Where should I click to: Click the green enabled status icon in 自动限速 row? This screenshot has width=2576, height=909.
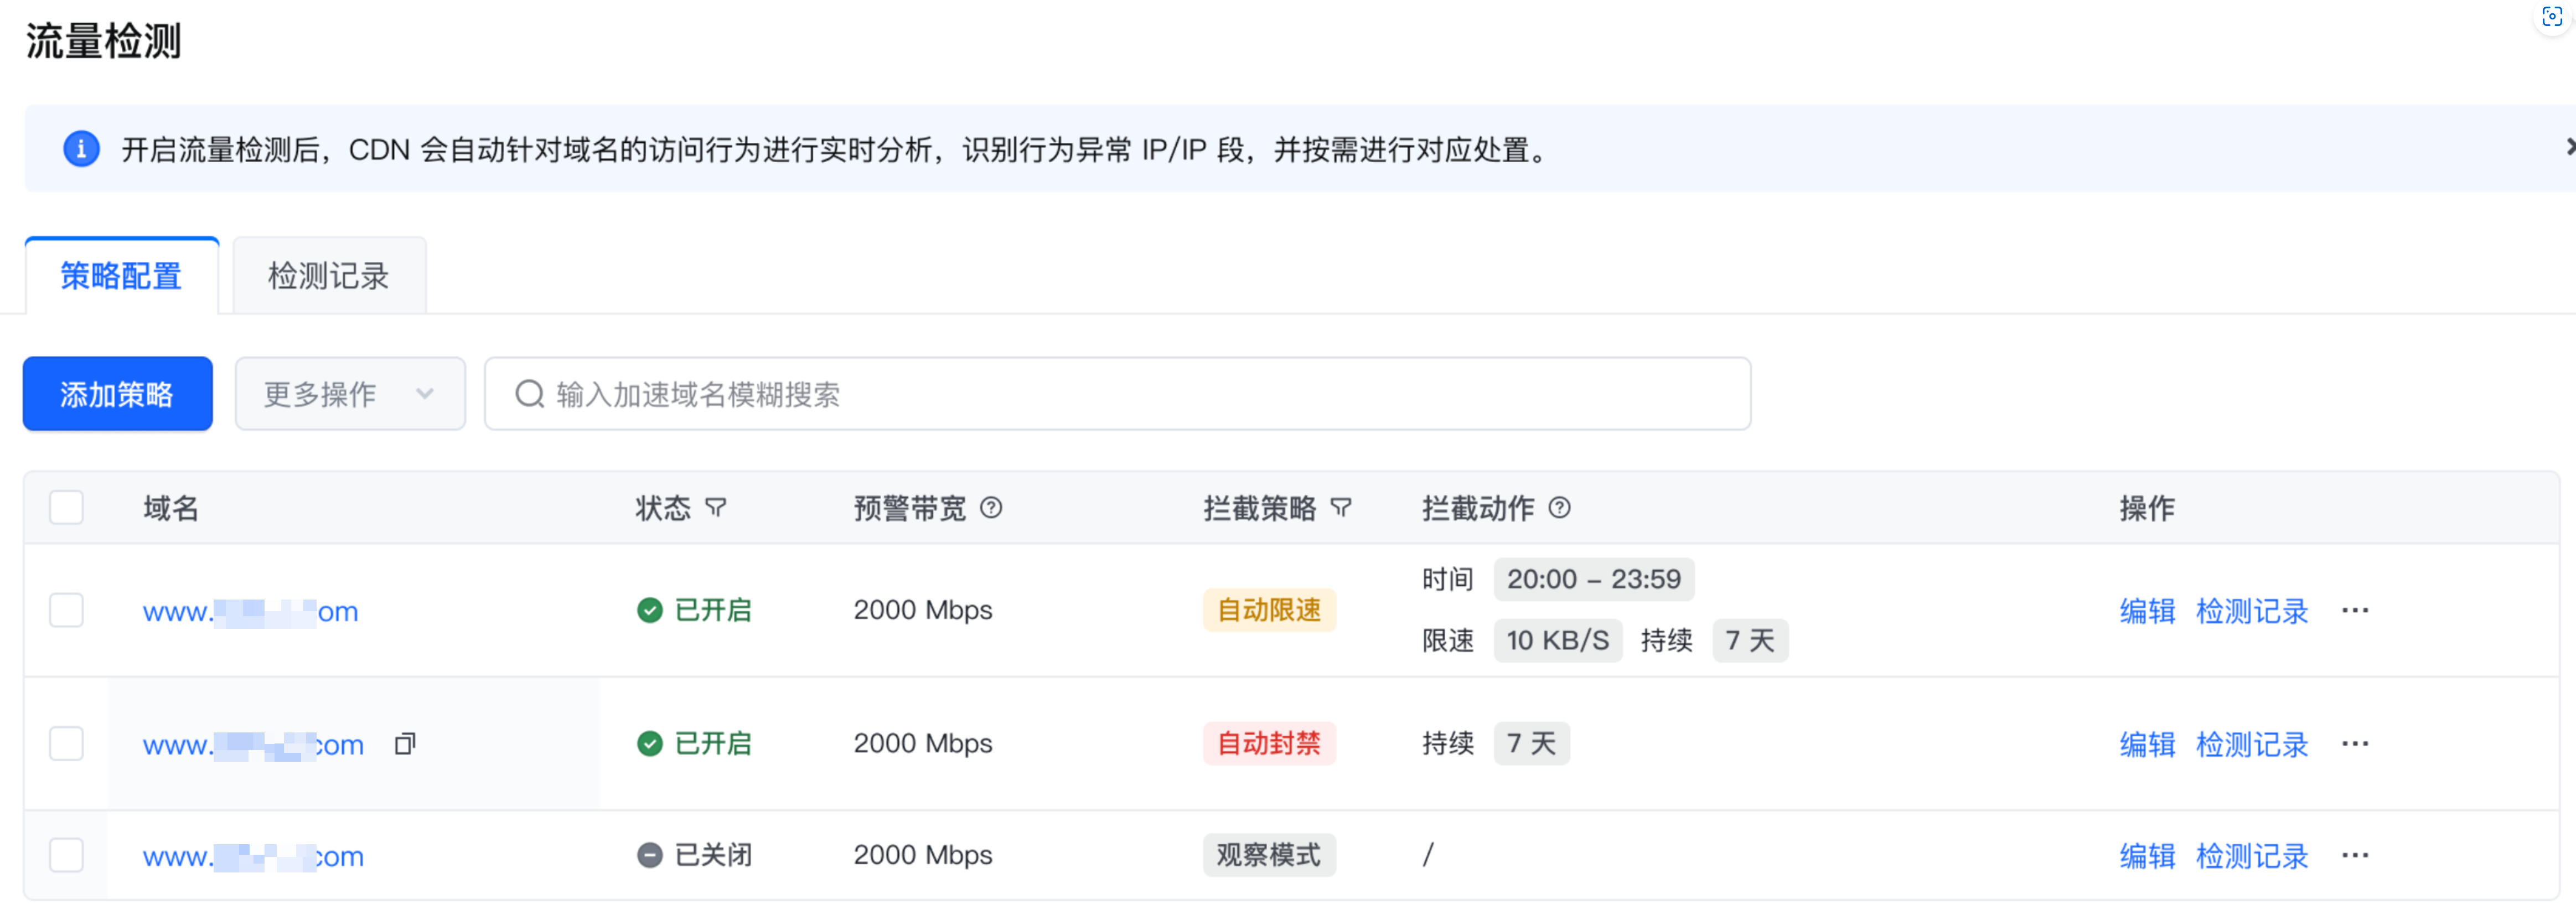pyautogui.click(x=650, y=611)
